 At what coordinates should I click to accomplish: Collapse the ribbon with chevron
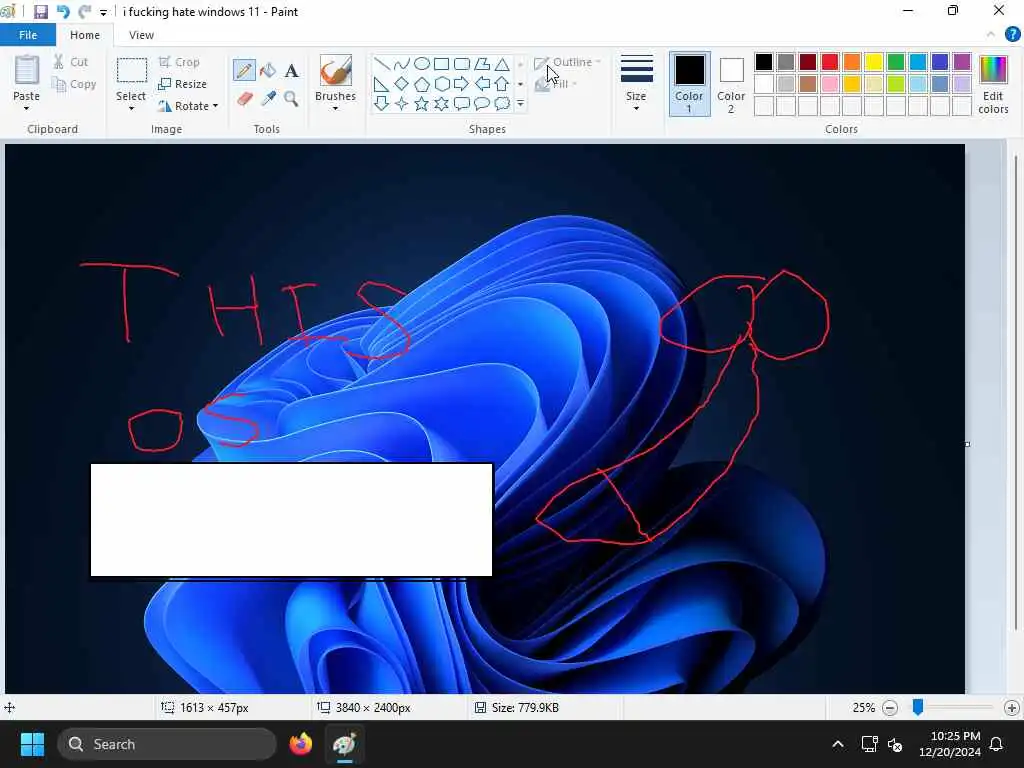point(991,35)
